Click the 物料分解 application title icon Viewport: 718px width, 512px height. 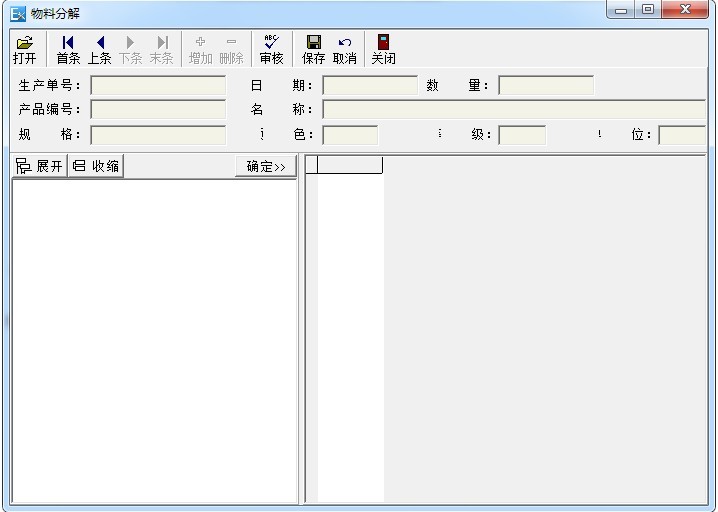click(18, 14)
